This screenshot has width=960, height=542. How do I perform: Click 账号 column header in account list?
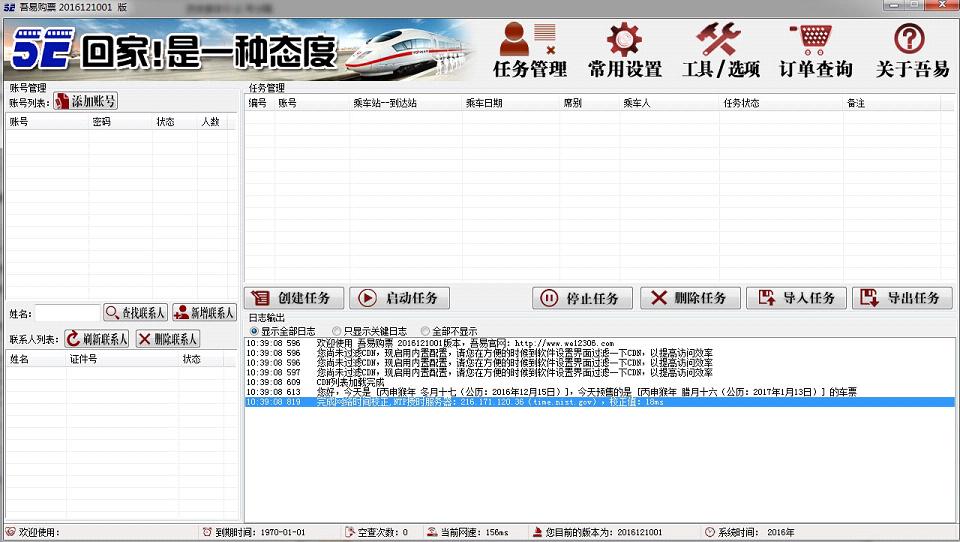[x=47, y=122]
